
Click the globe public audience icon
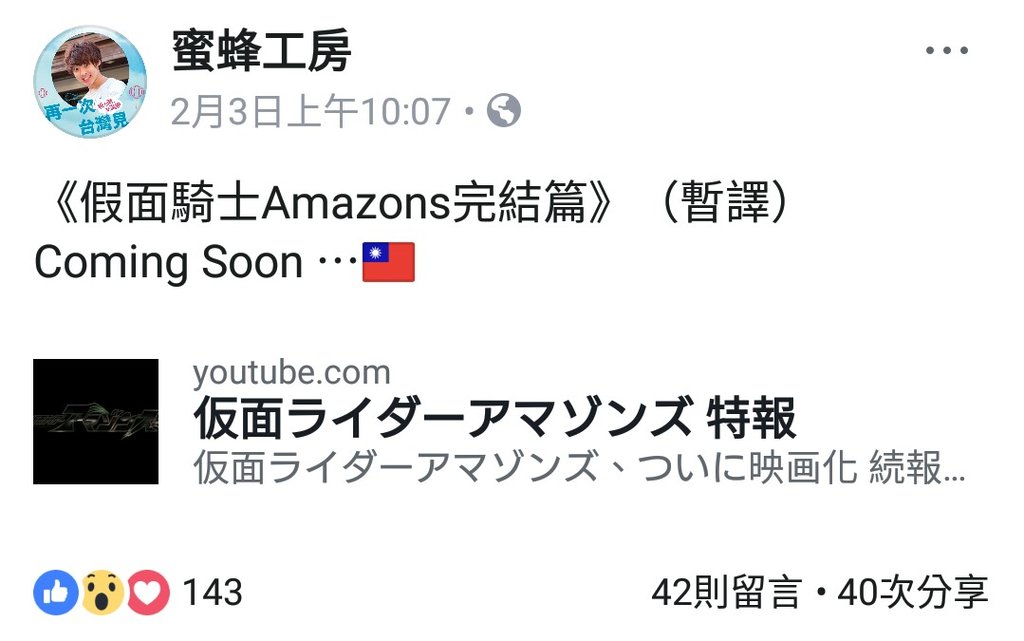(504, 110)
